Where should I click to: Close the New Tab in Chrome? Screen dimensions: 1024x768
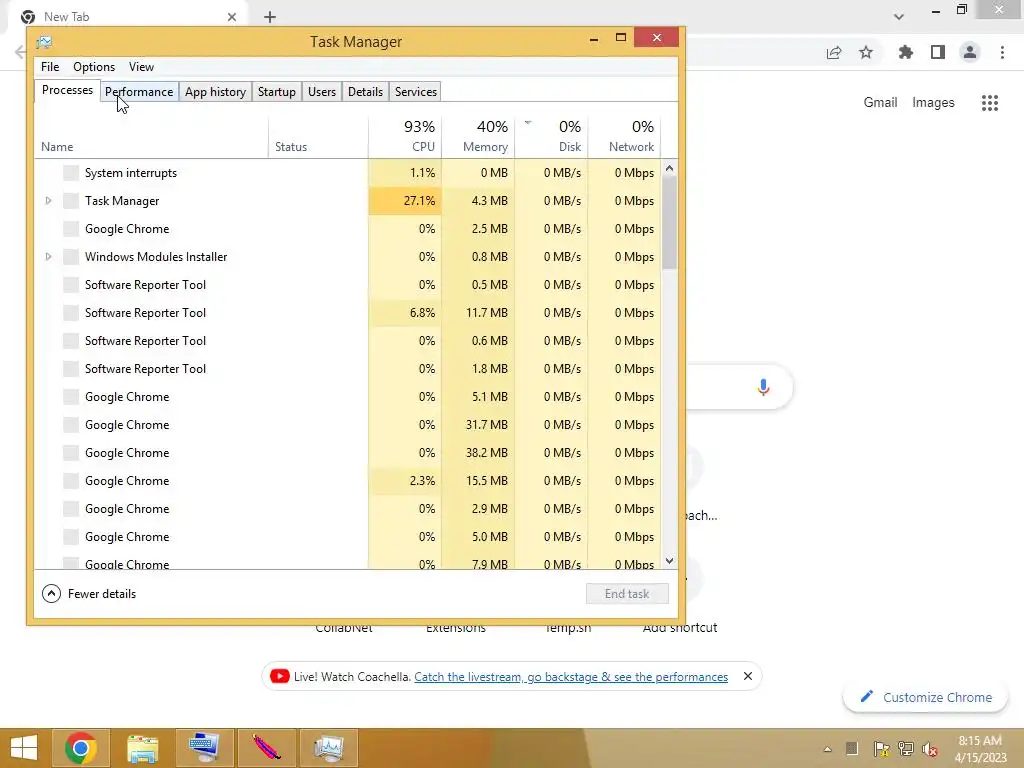click(x=232, y=17)
